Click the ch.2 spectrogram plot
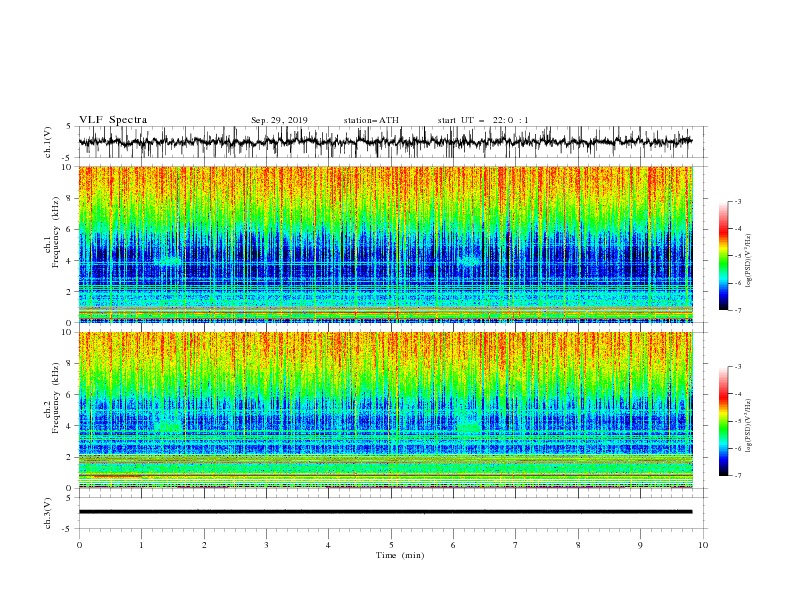792x612 pixels. click(x=386, y=410)
